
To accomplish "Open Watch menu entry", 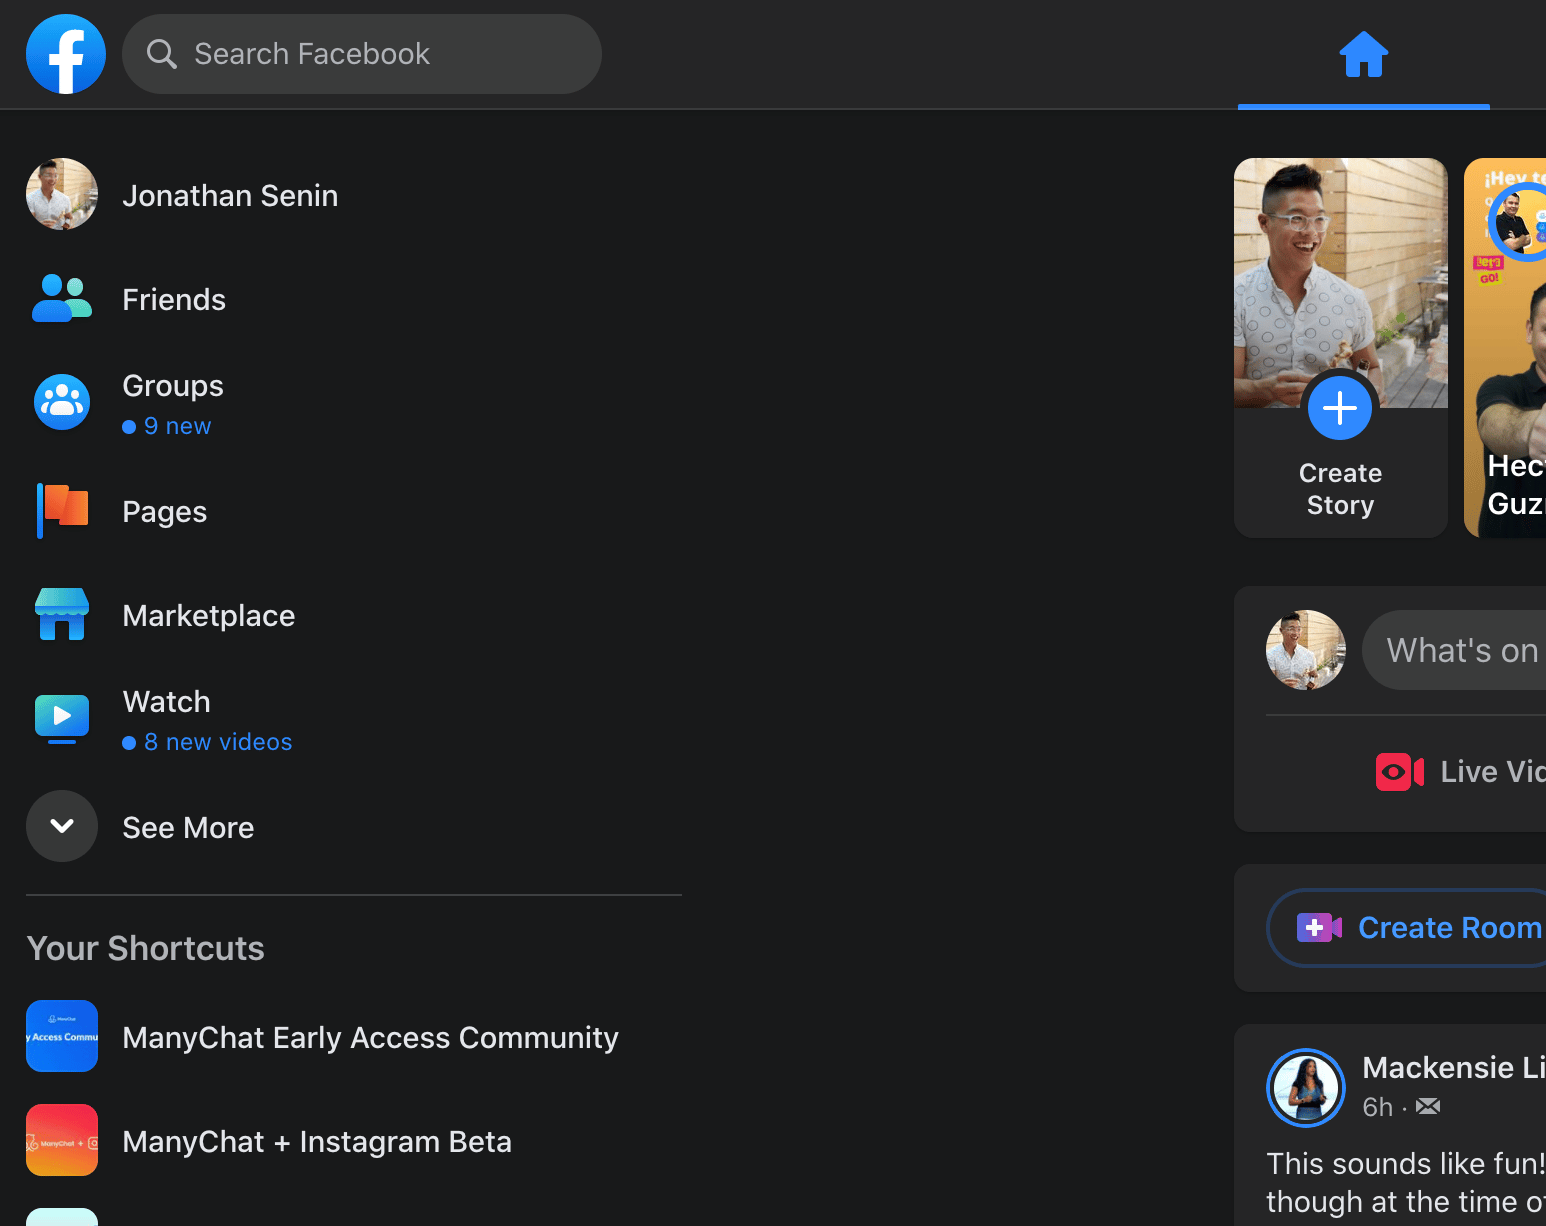I will 167,702.
